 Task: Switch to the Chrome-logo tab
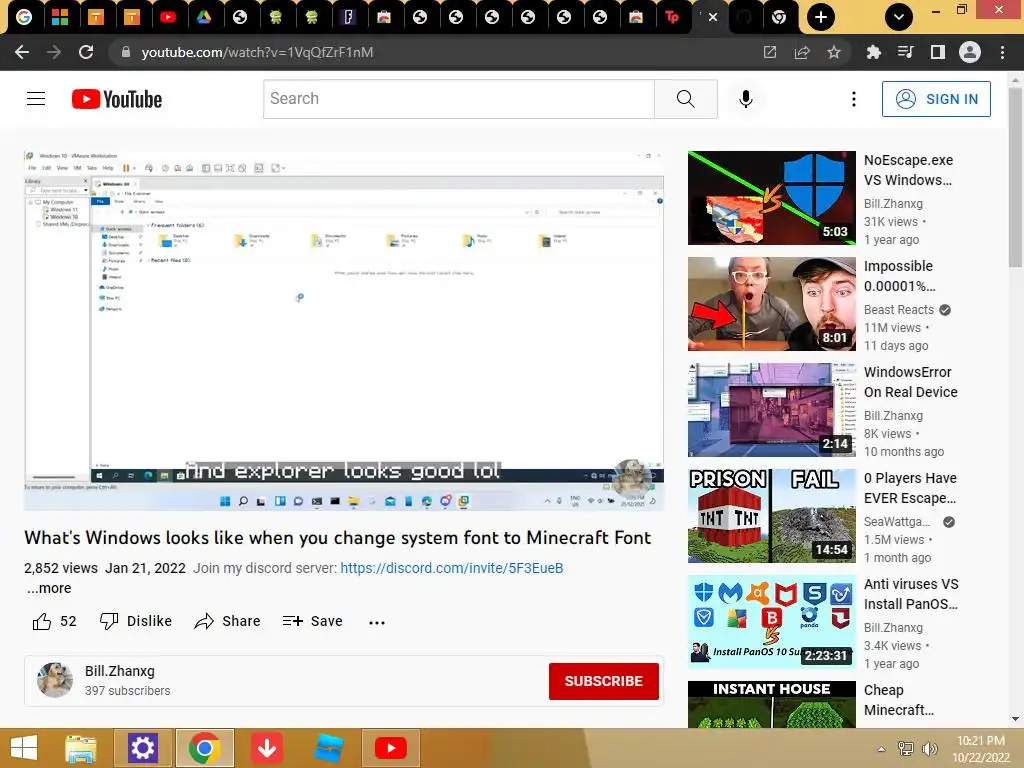778,17
